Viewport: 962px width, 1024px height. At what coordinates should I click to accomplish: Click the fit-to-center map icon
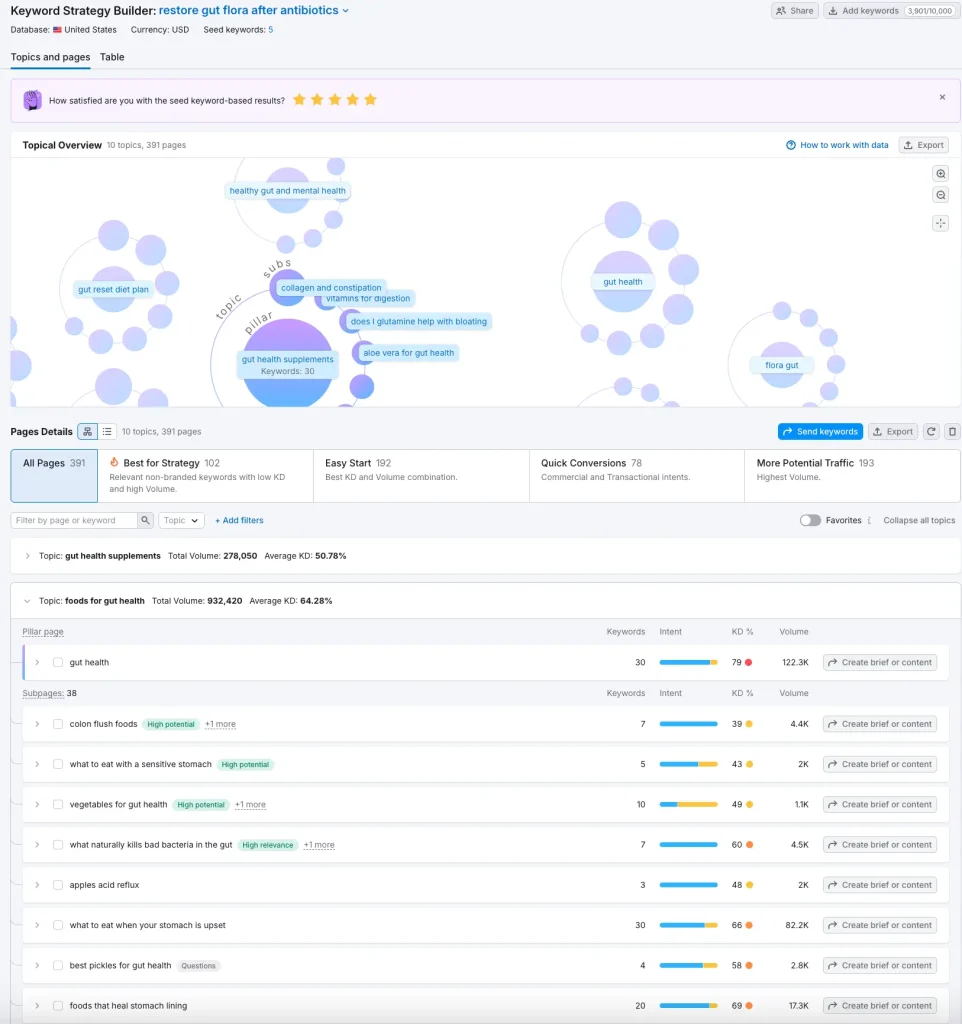click(x=940, y=223)
